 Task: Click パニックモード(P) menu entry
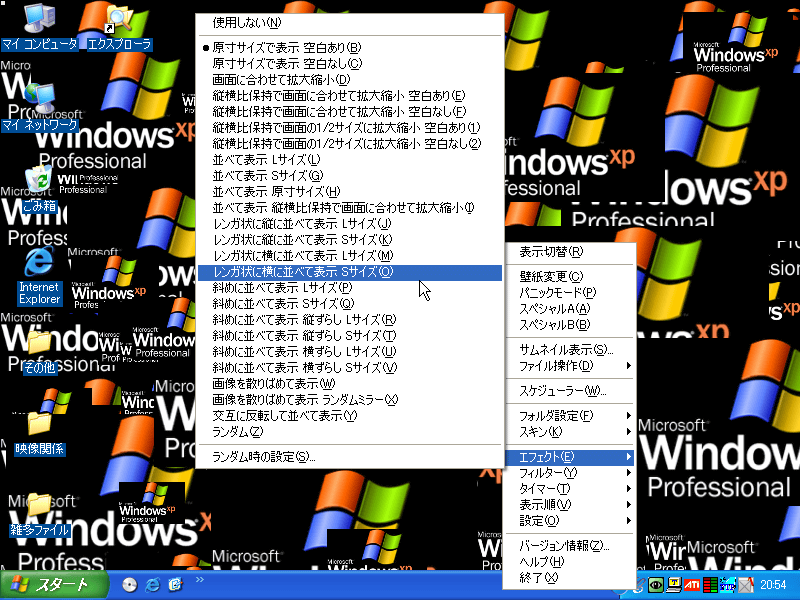(x=570, y=292)
